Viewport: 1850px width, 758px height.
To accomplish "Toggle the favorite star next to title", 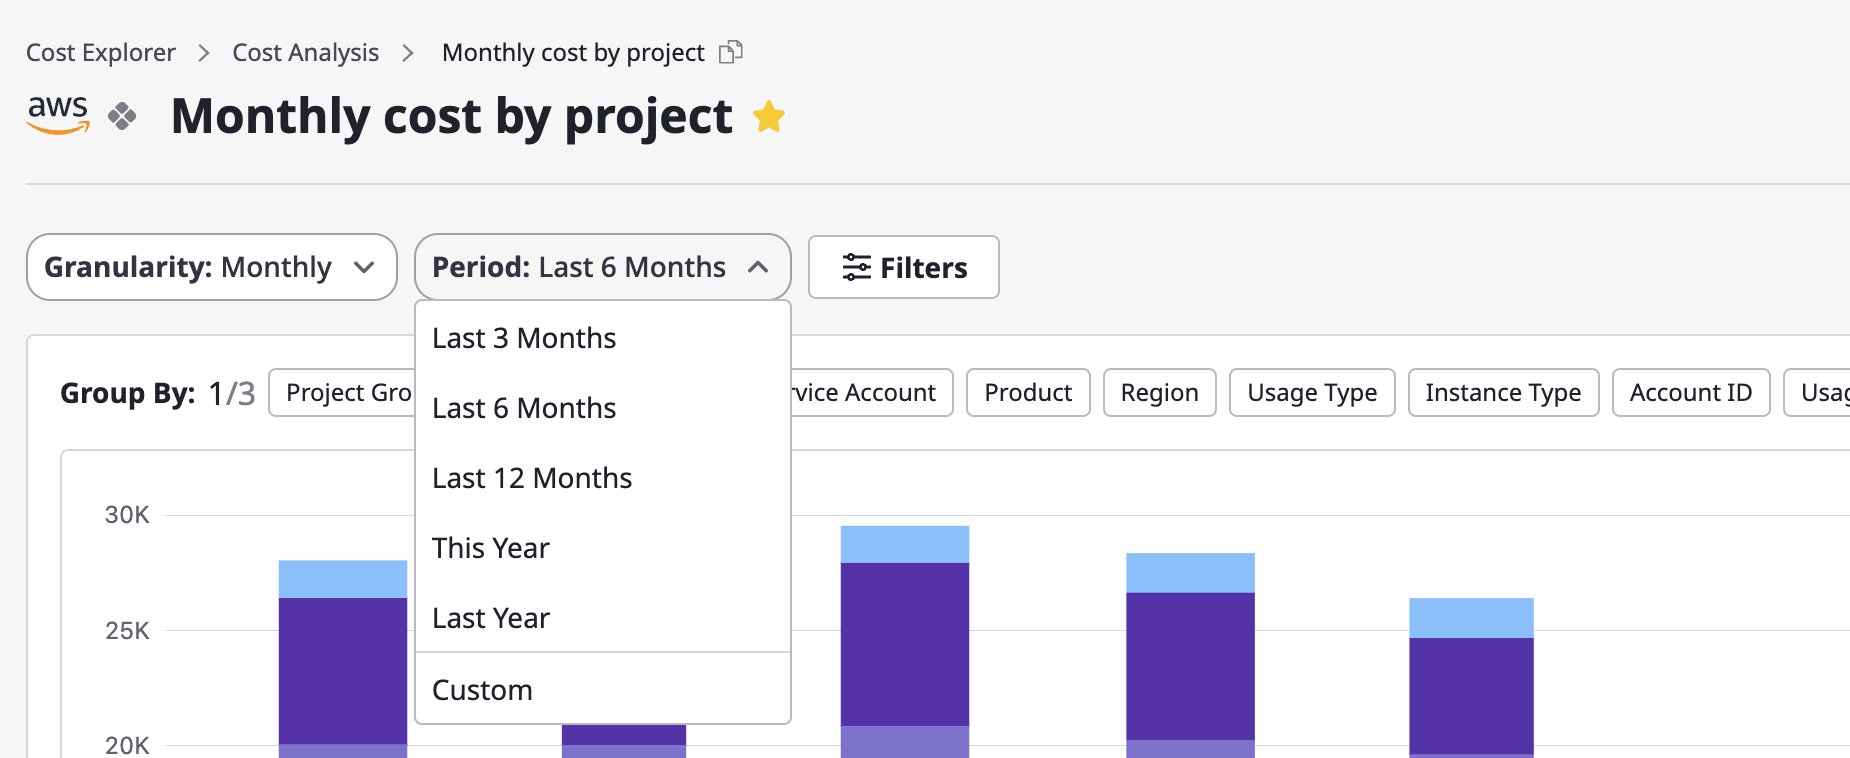I will (x=769, y=117).
